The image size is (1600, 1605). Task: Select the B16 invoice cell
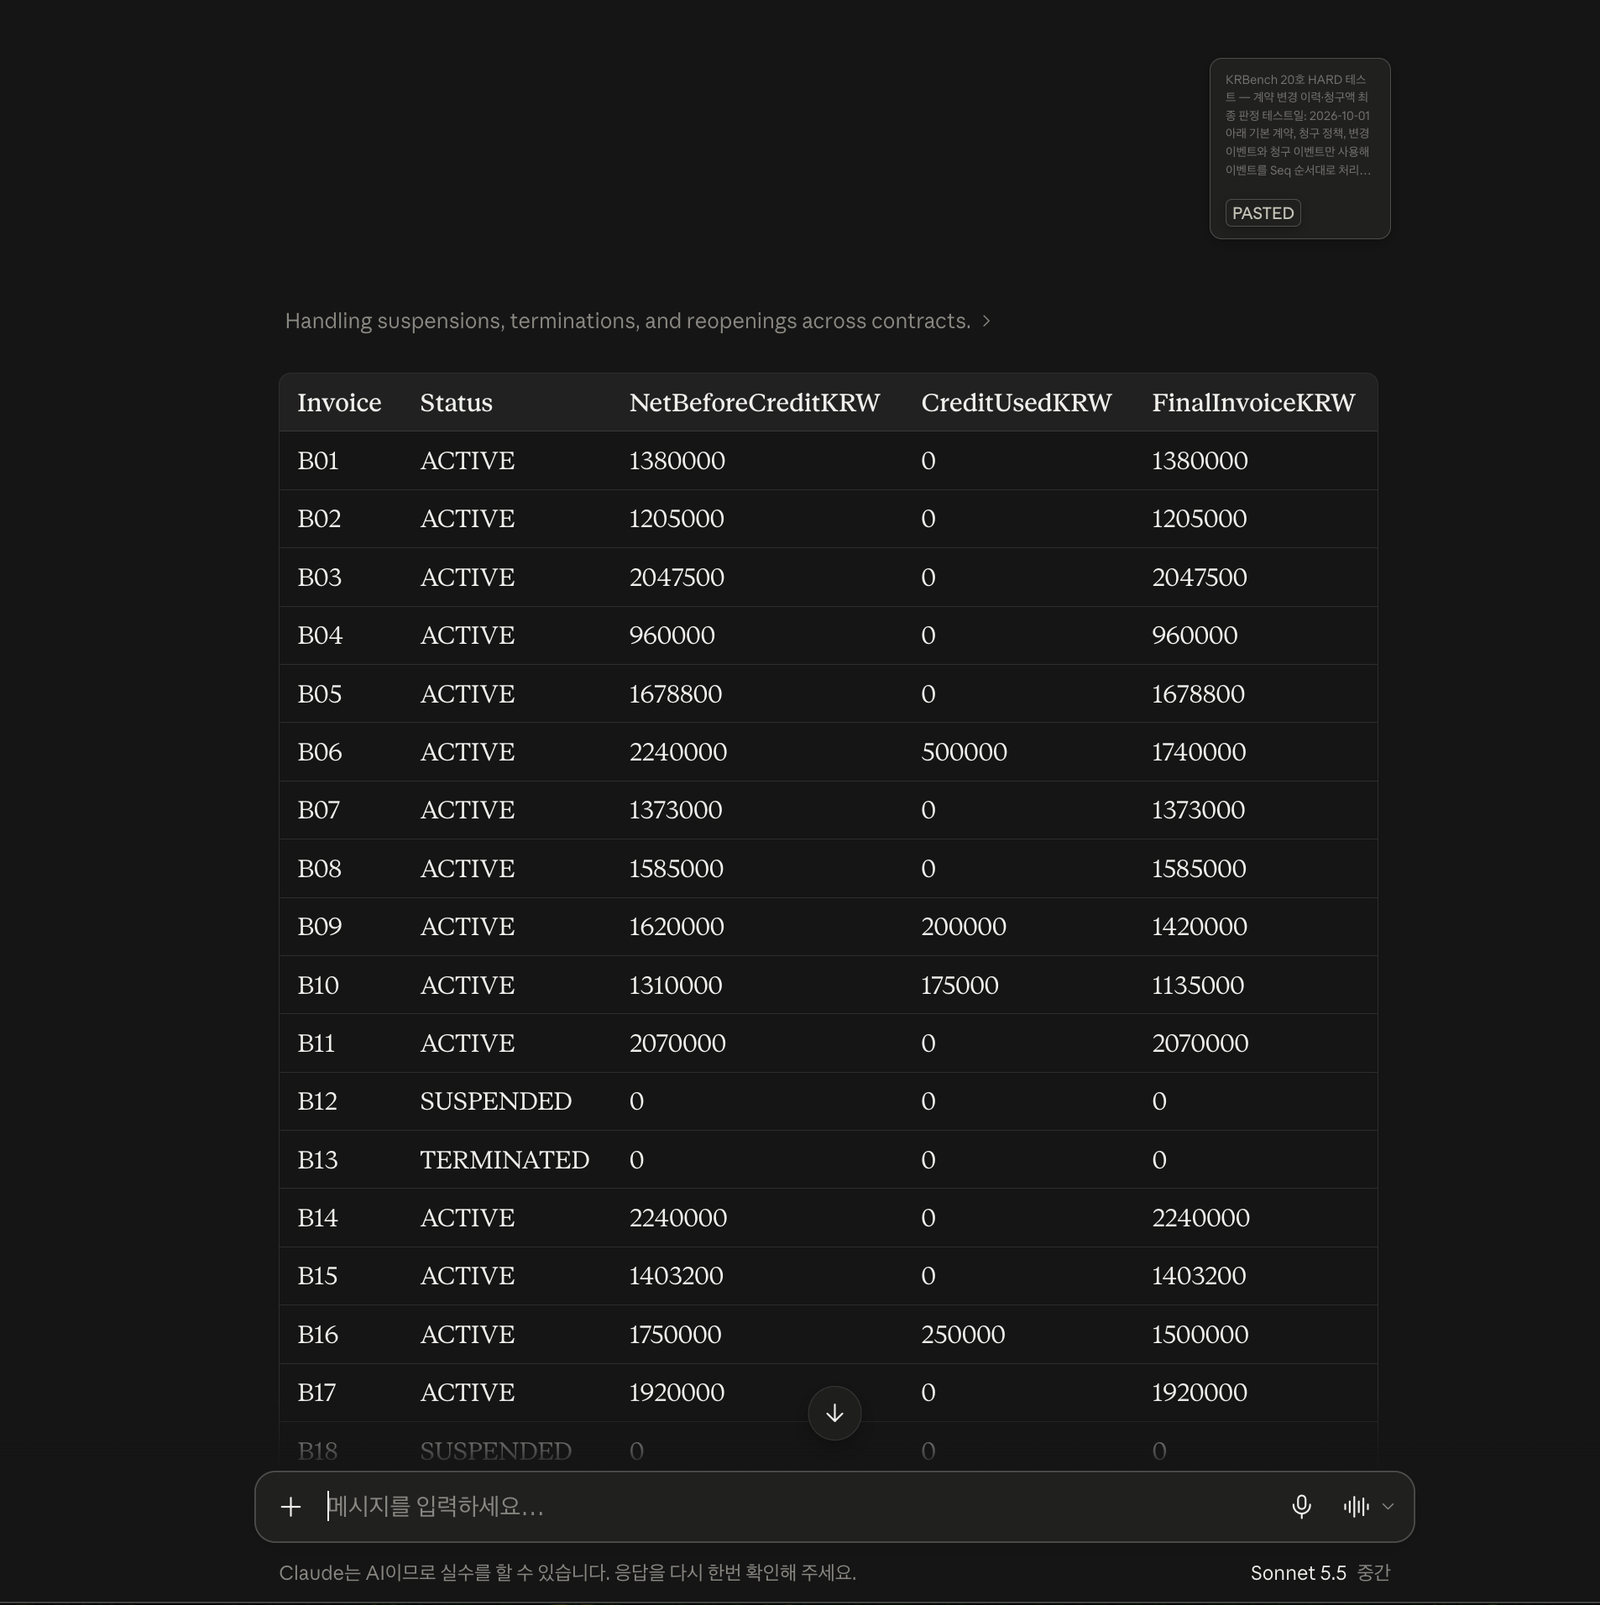317,1335
